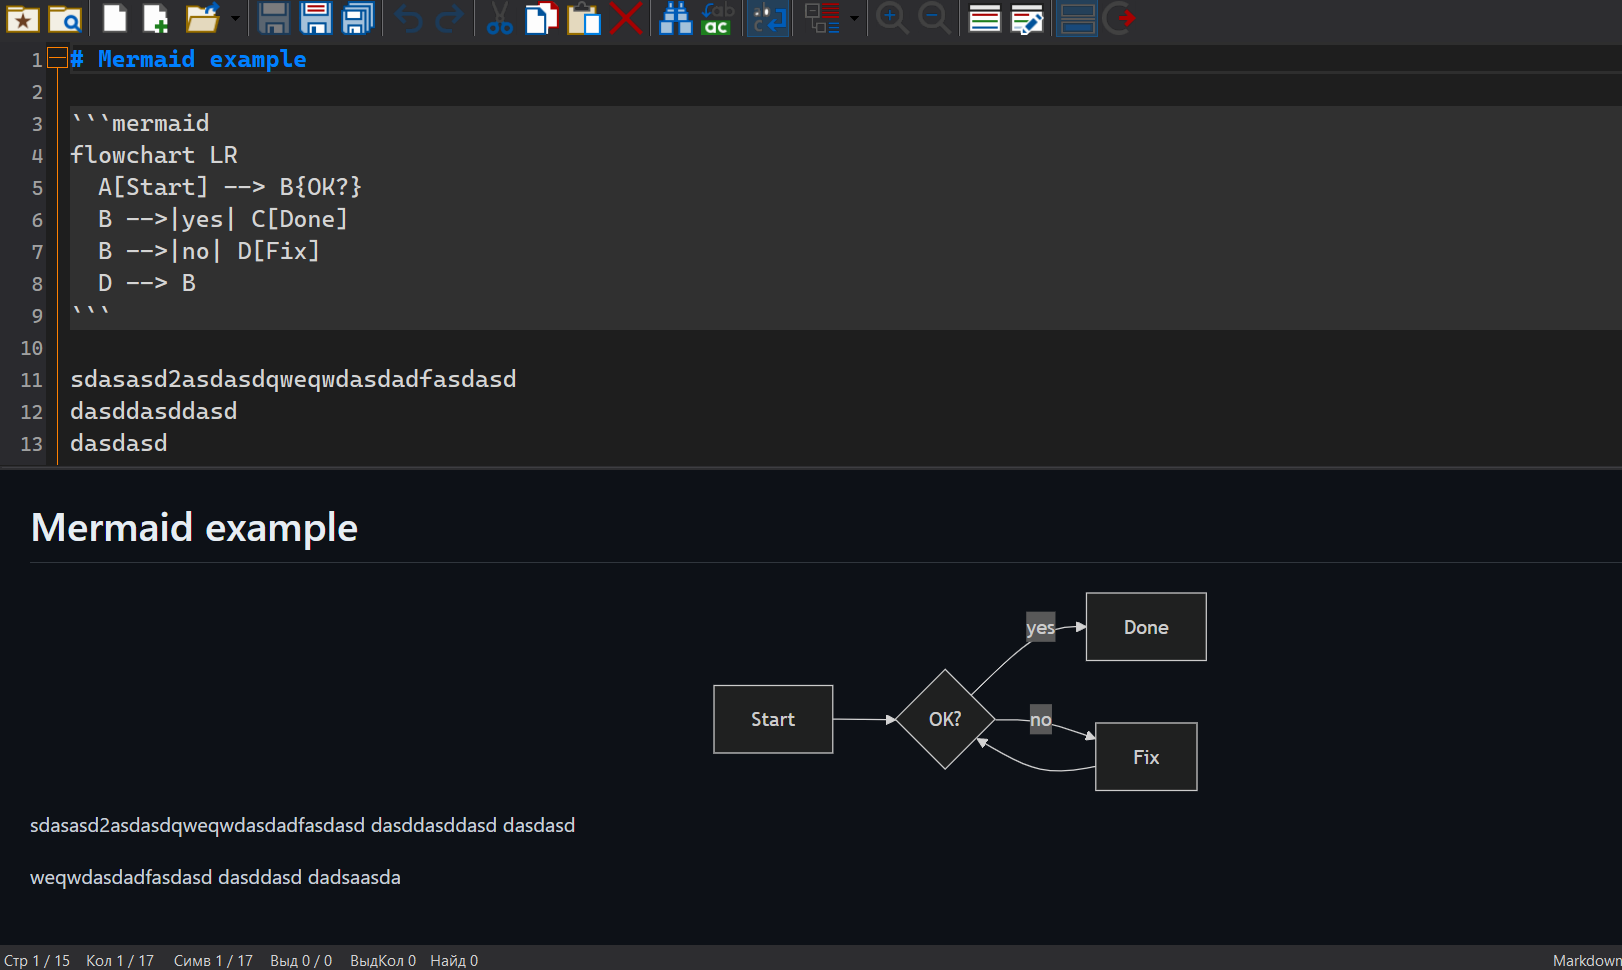The image size is (1622, 970).
Task: Click 'sdasasd2asdasdqweqwdasdadfasdasd' on editor line 11
Action: [293, 380]
